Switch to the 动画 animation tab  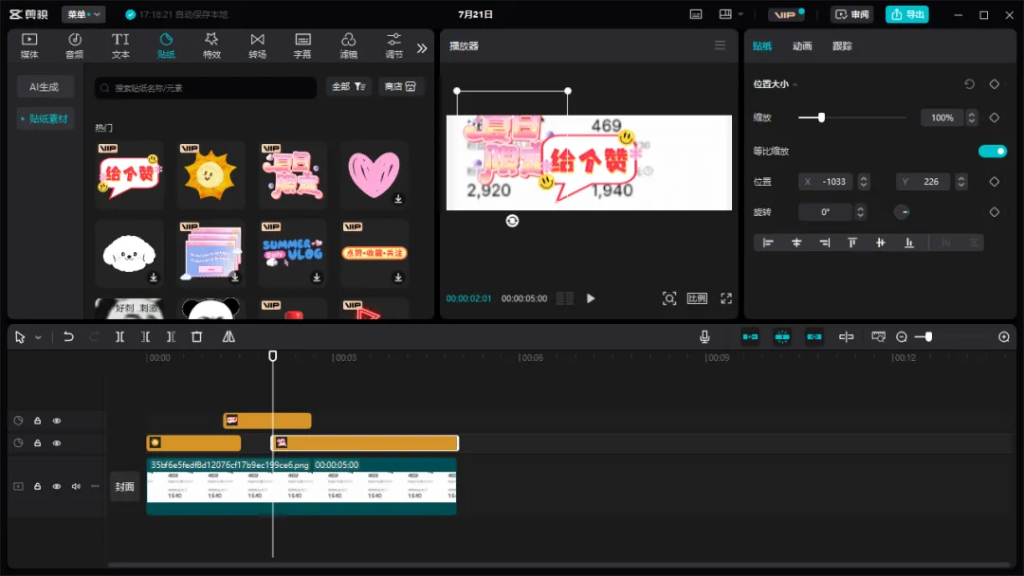click(802, 46)
